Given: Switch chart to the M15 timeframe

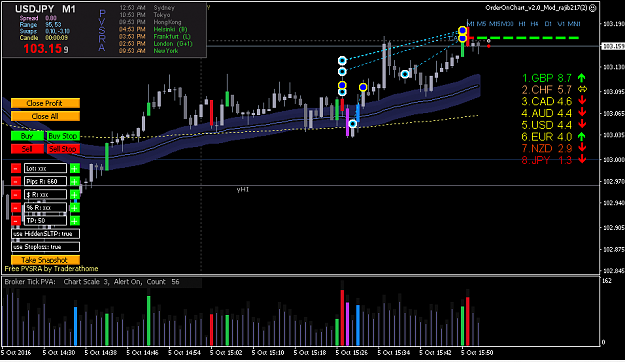Looking at the screenshot, I should (494, 24).
